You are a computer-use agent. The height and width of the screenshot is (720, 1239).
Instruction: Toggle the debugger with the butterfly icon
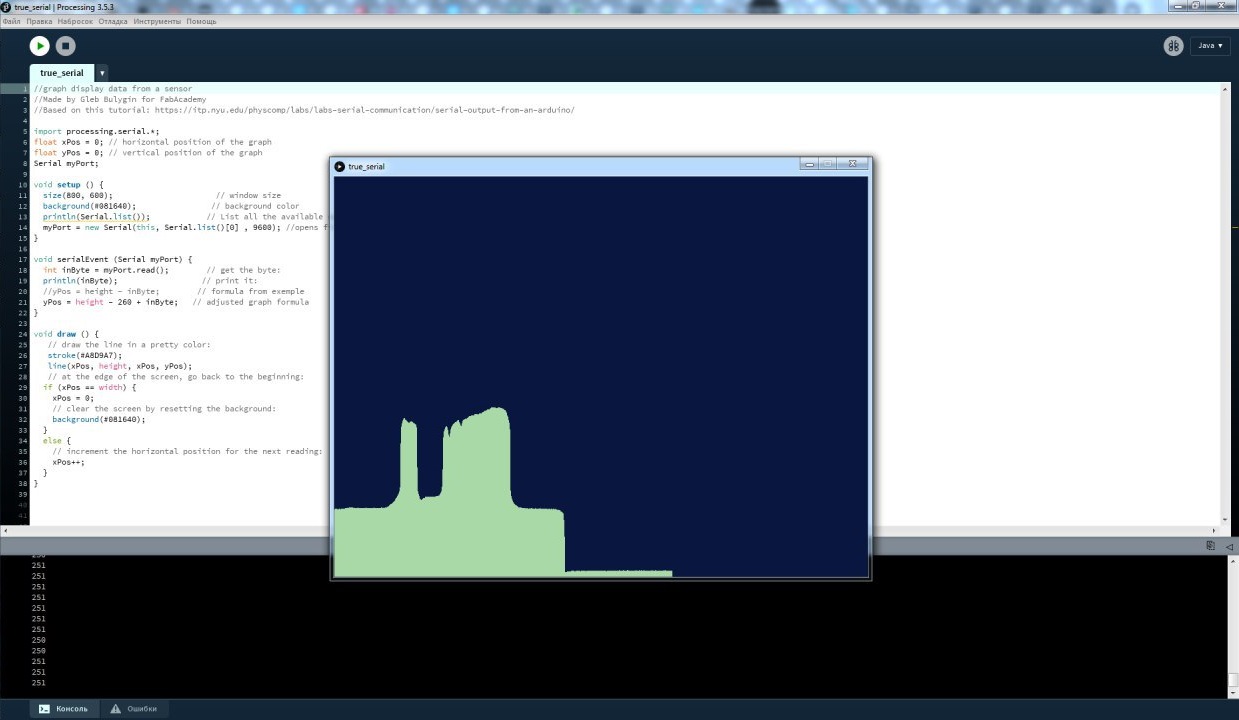pyautogui.click(x=1173, y=45)
